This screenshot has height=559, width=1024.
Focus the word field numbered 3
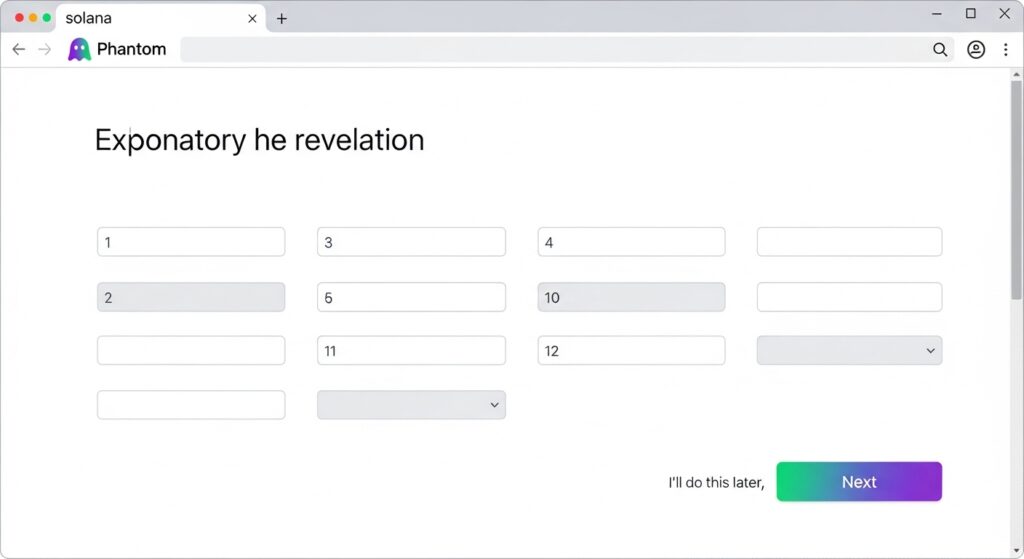coord(411,242)
